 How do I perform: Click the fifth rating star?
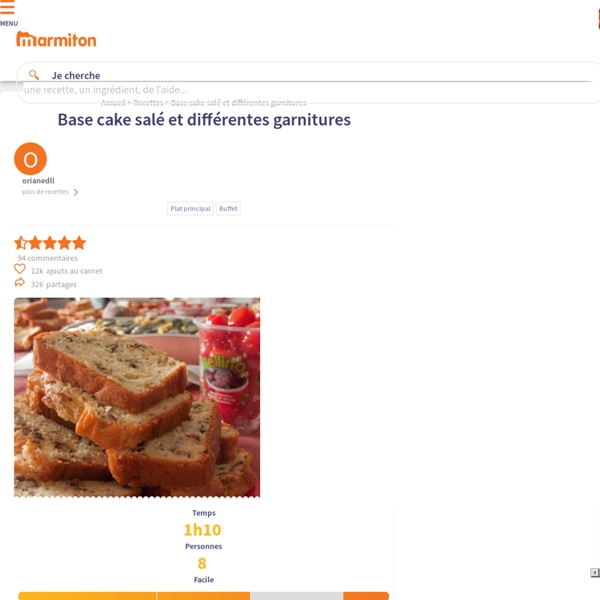click(x=79, y=243)
